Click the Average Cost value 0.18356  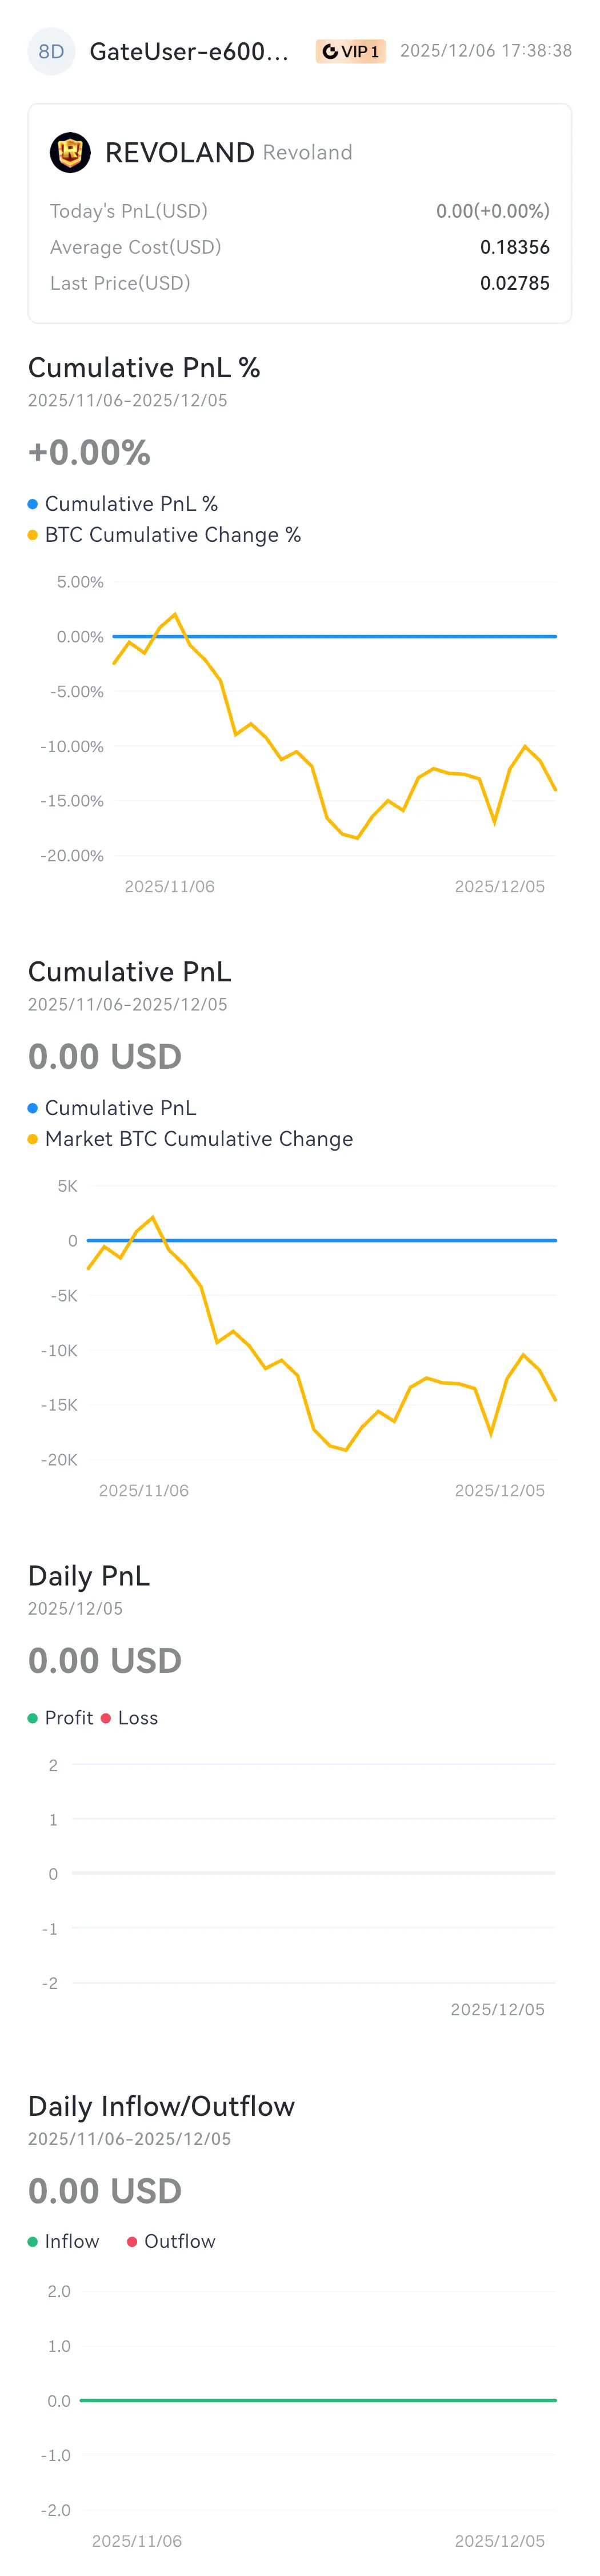pyautogui.click(x=514, y=247)
